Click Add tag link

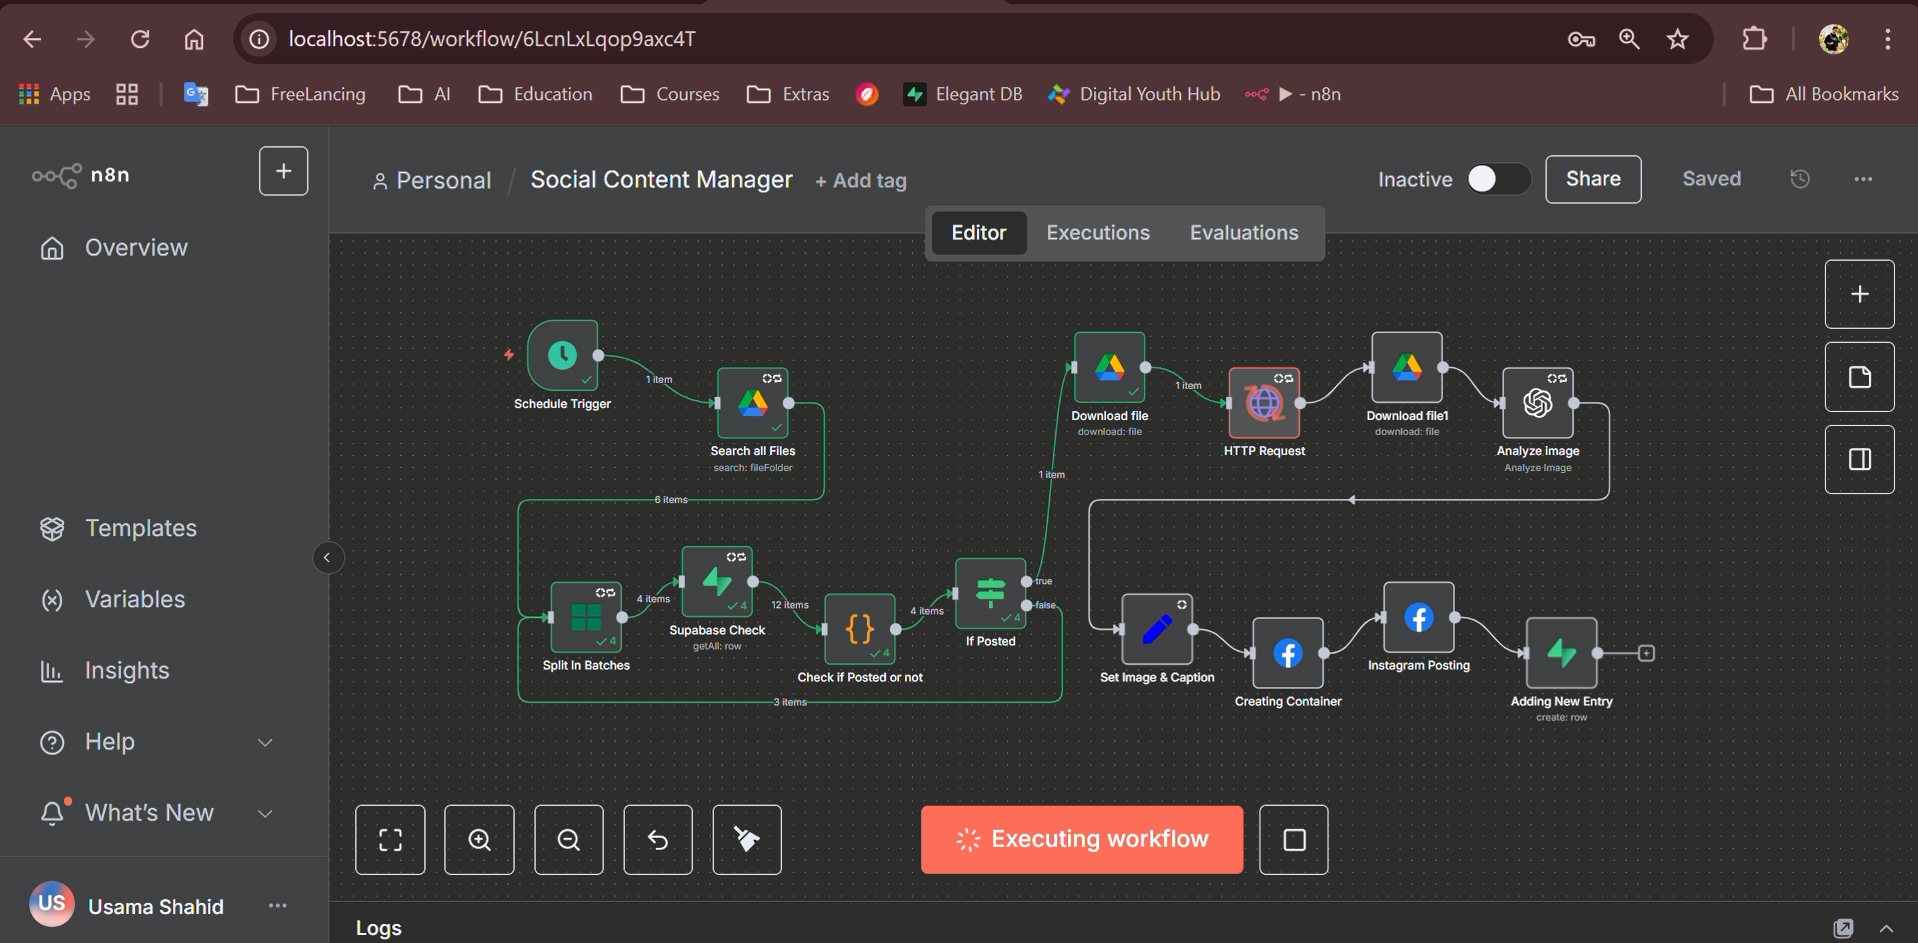[x=860, y=181]
